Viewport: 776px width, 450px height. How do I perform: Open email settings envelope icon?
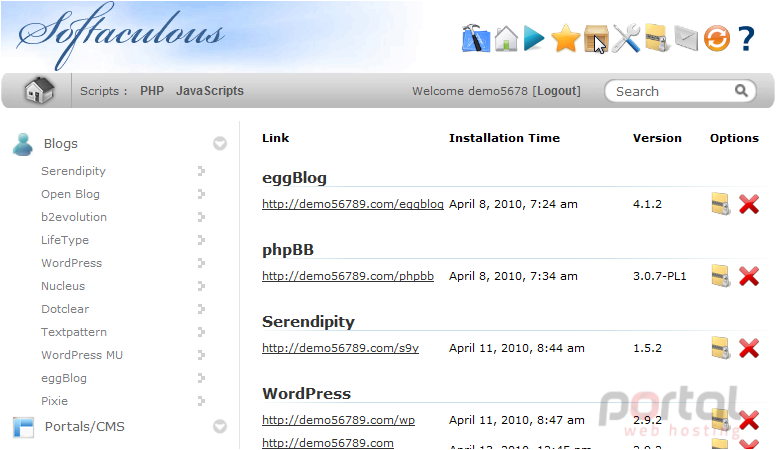[x=686, y=39]
